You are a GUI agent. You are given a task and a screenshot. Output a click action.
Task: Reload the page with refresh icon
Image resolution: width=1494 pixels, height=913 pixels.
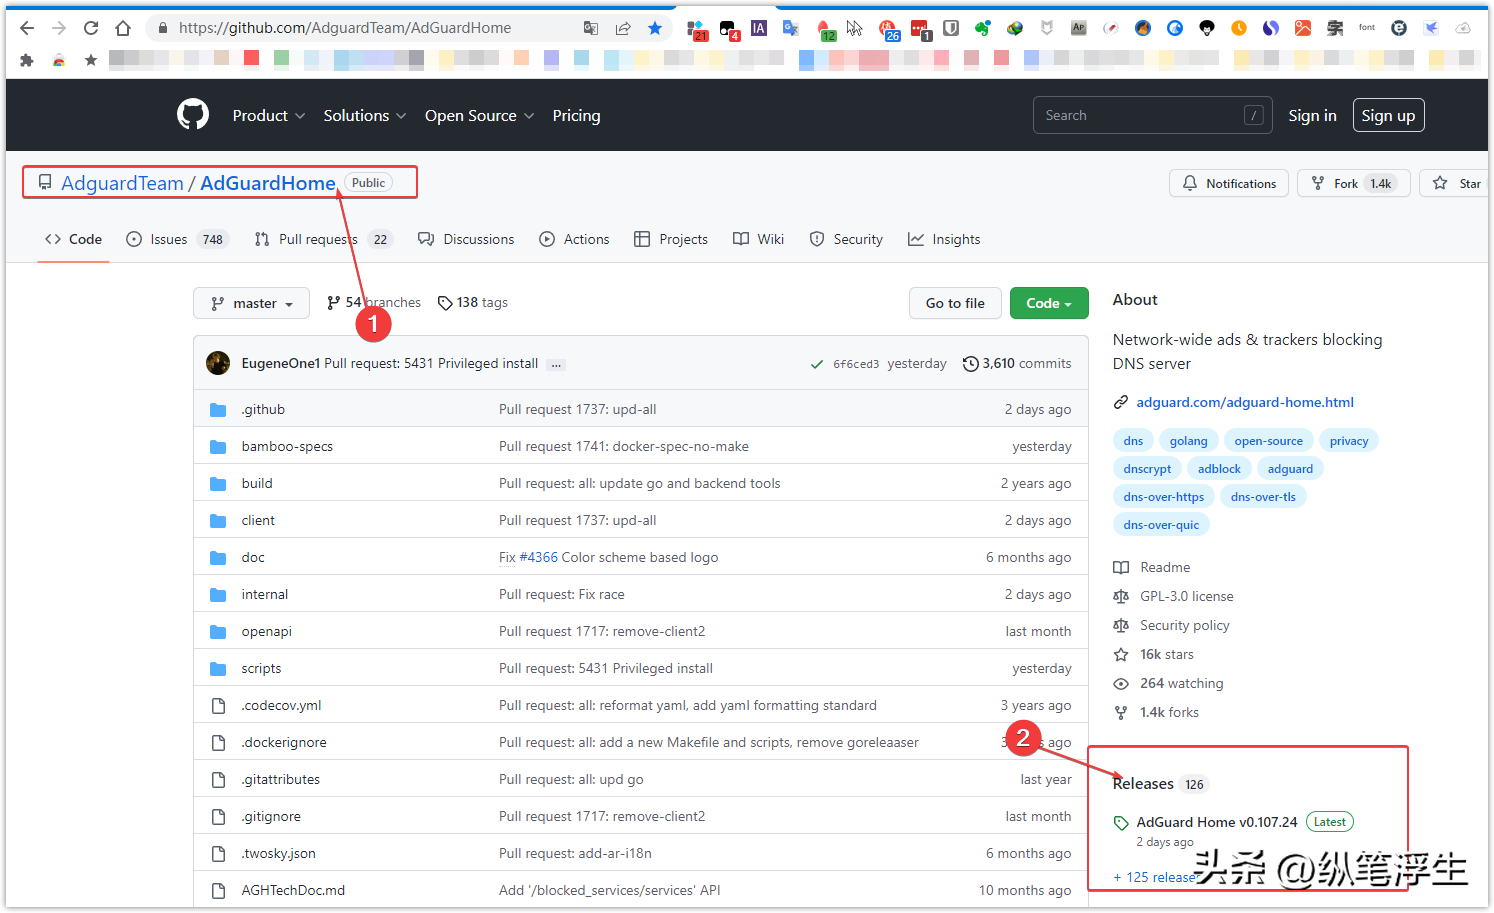point(91,28)
